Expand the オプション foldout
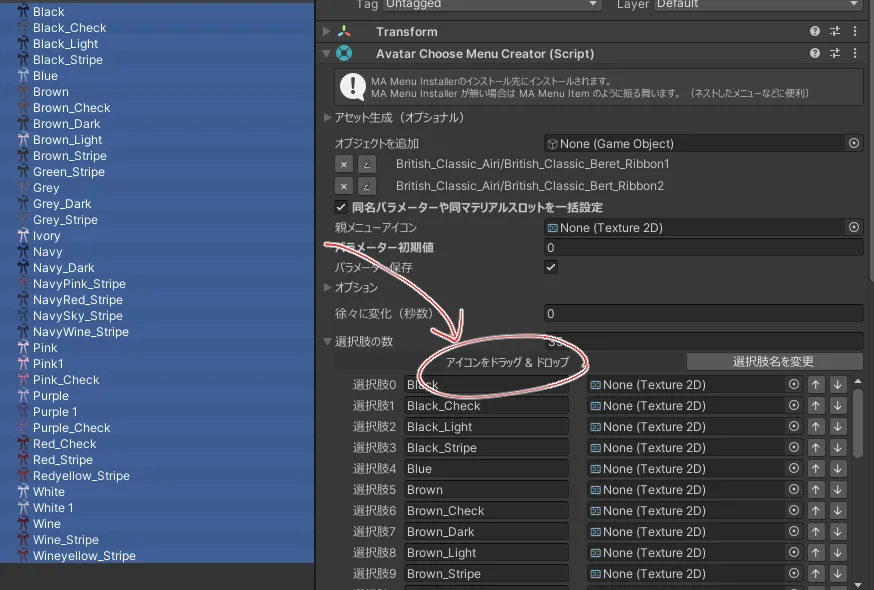This screenshot has height=590, width=874. (327, 288)
